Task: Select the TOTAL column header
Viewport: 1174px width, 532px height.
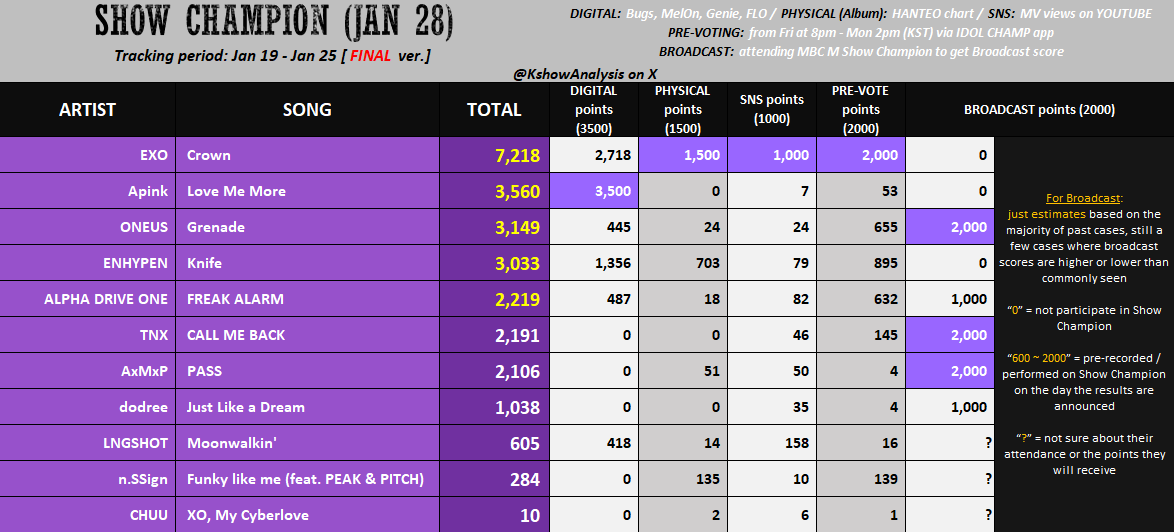Action: (494, 109)
